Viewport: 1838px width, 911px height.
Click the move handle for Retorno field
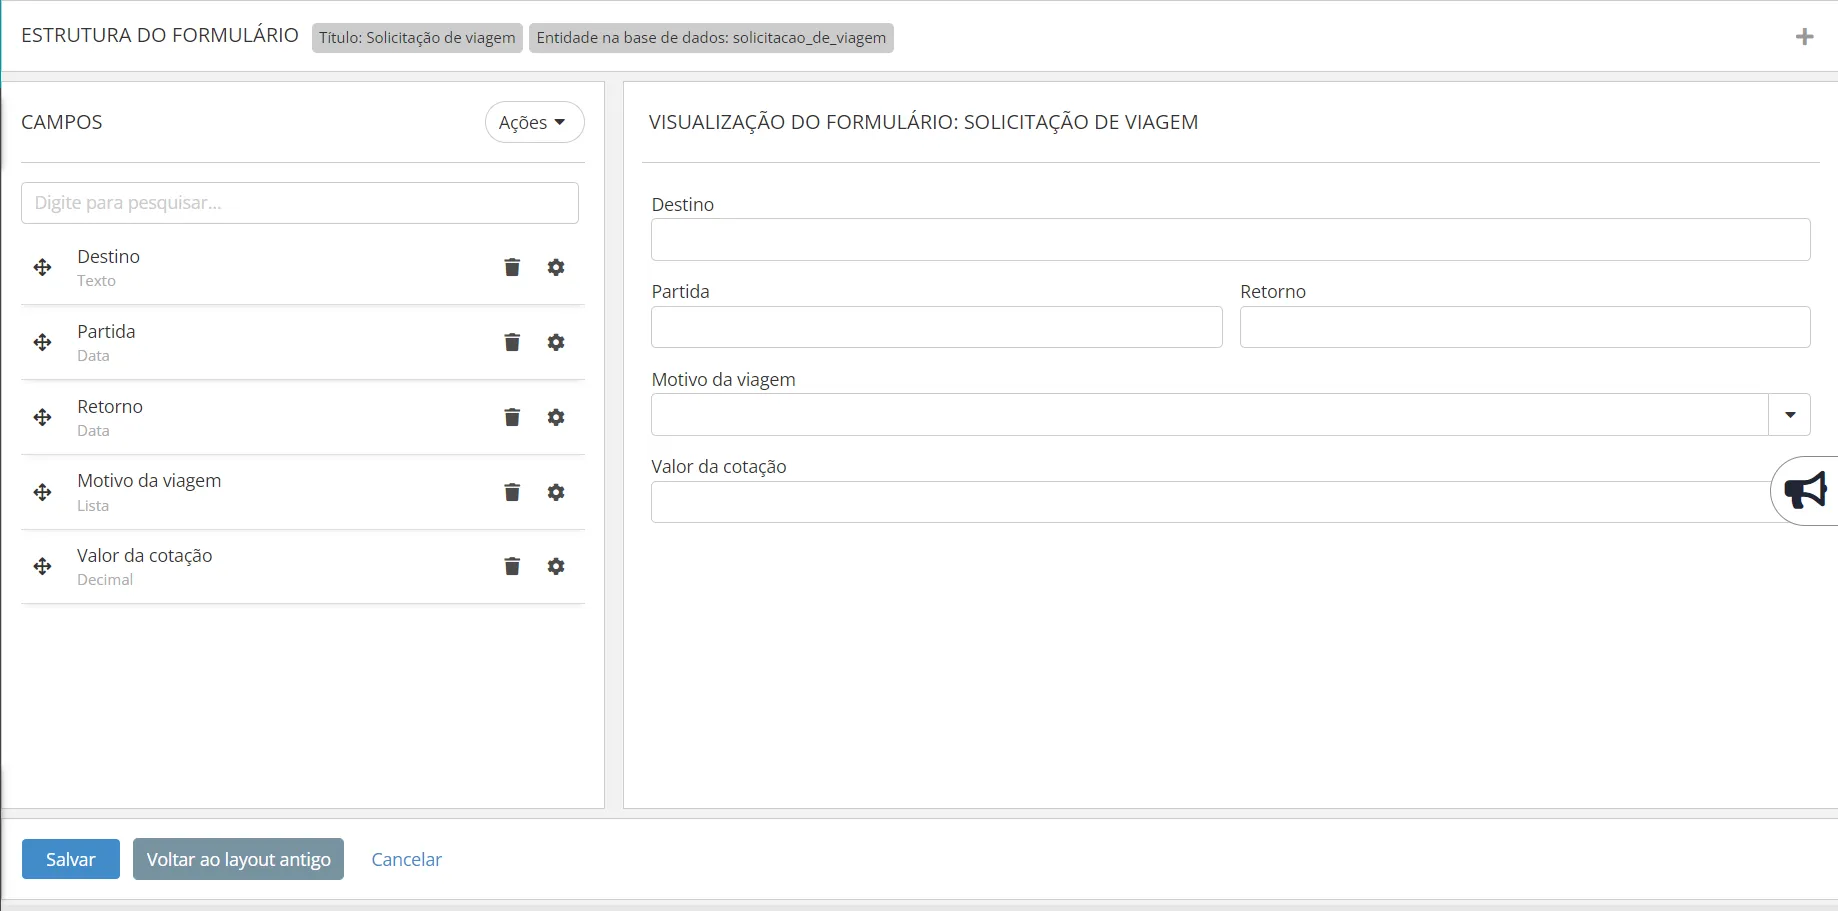click(42, 417)
